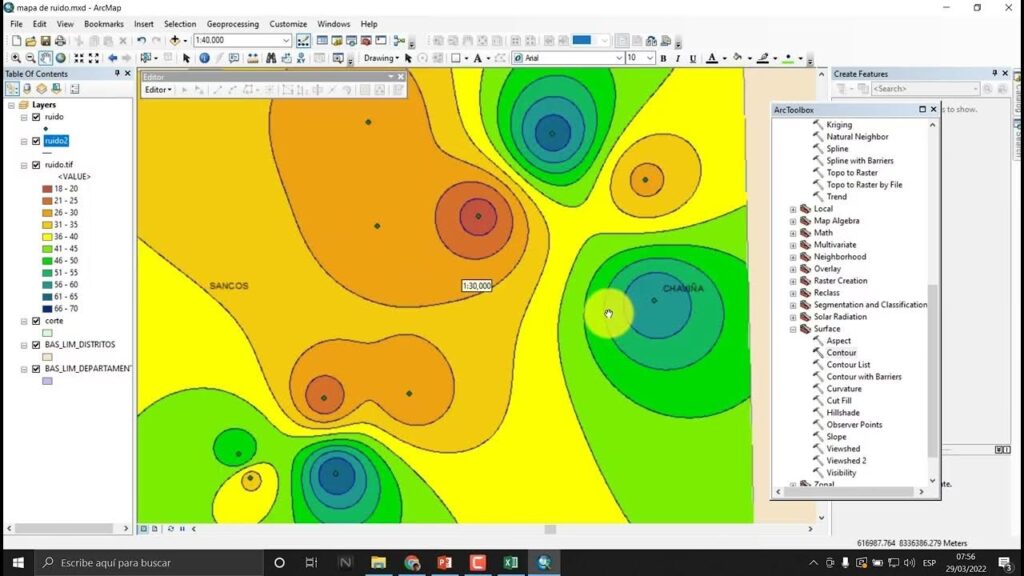
Task: Click the Full Extent globe icon
Action: [61, 58]
